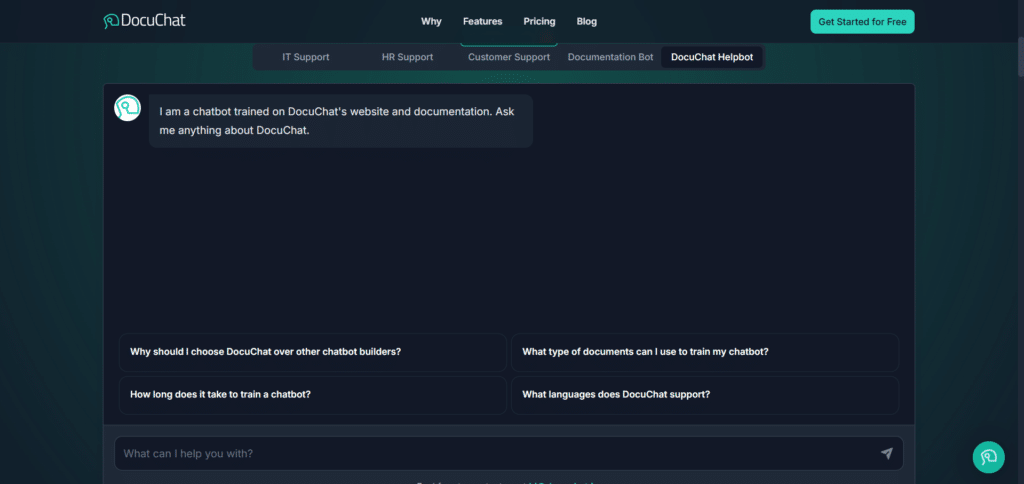Go to the Features page
The width and height of the screenshot is (1024, 484).
click(x=482, y=21)
